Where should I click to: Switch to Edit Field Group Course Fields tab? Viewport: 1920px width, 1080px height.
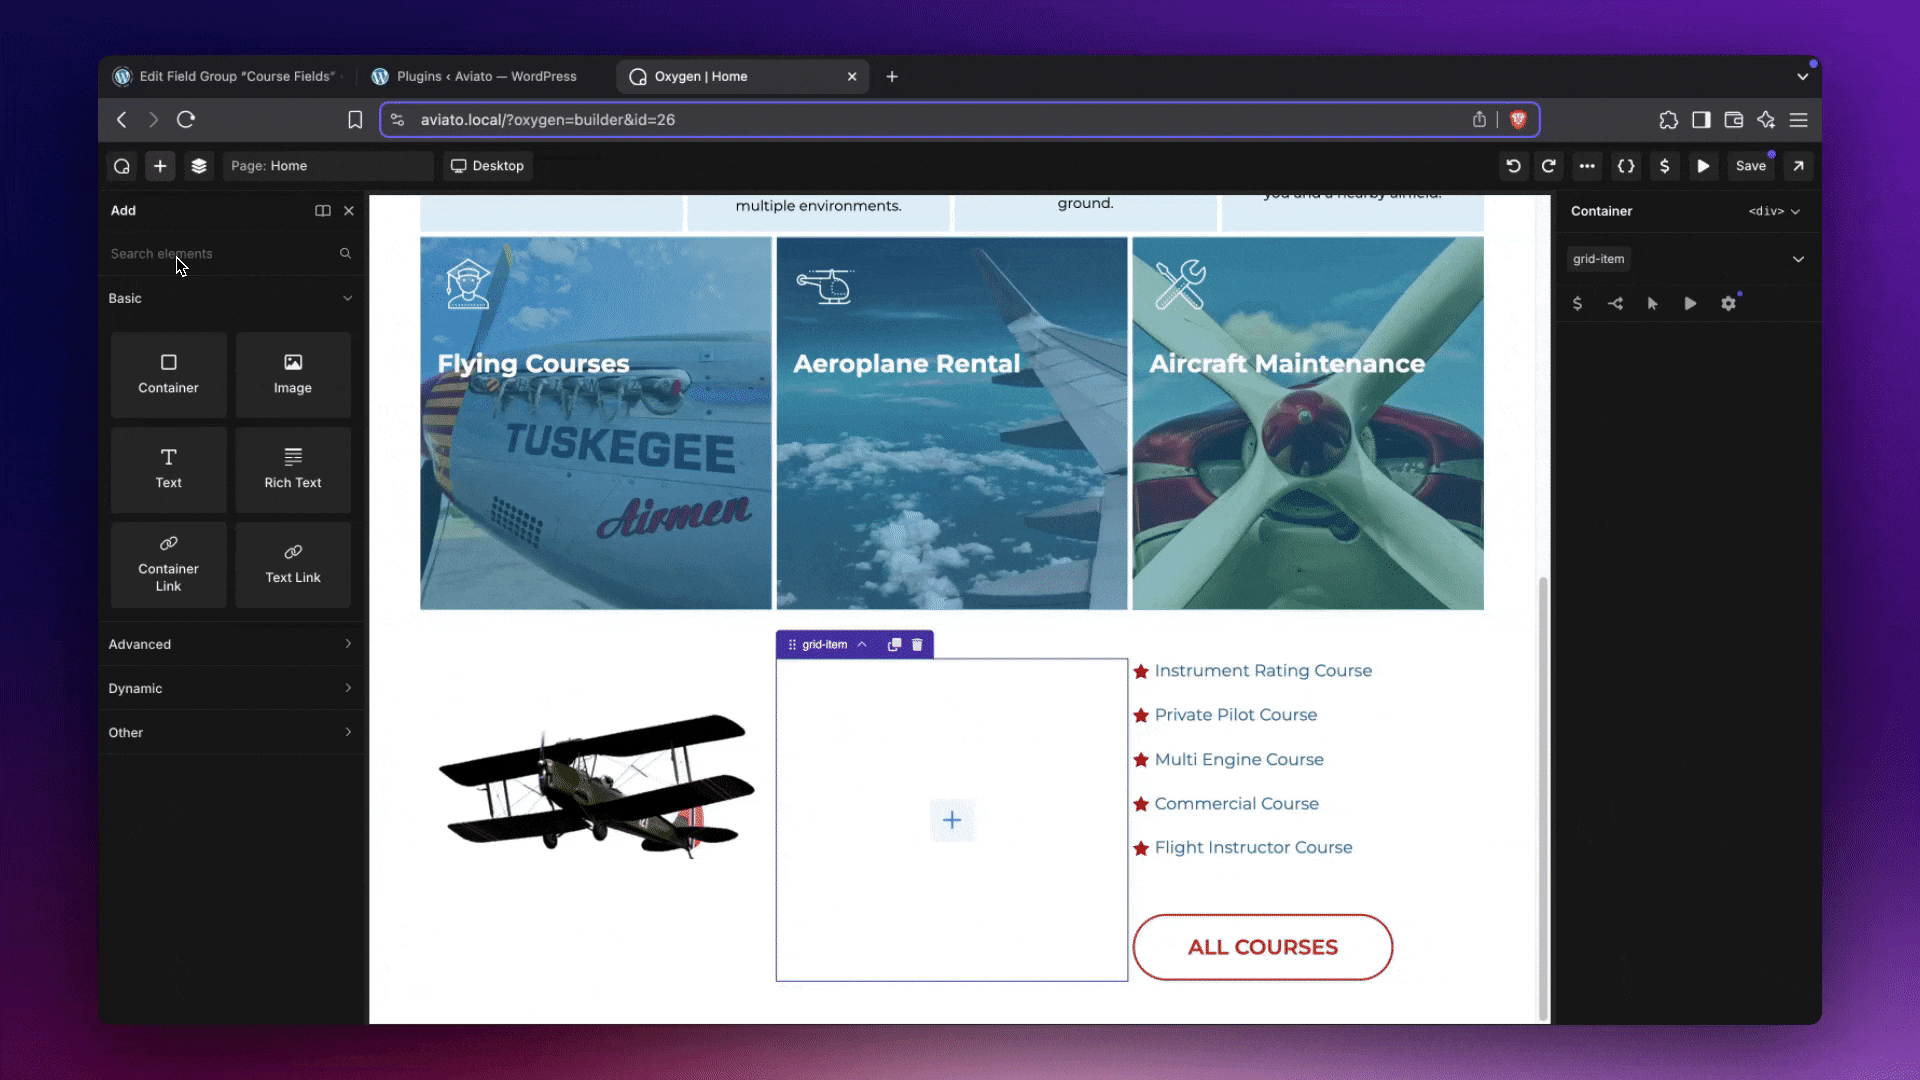point(228,76)
